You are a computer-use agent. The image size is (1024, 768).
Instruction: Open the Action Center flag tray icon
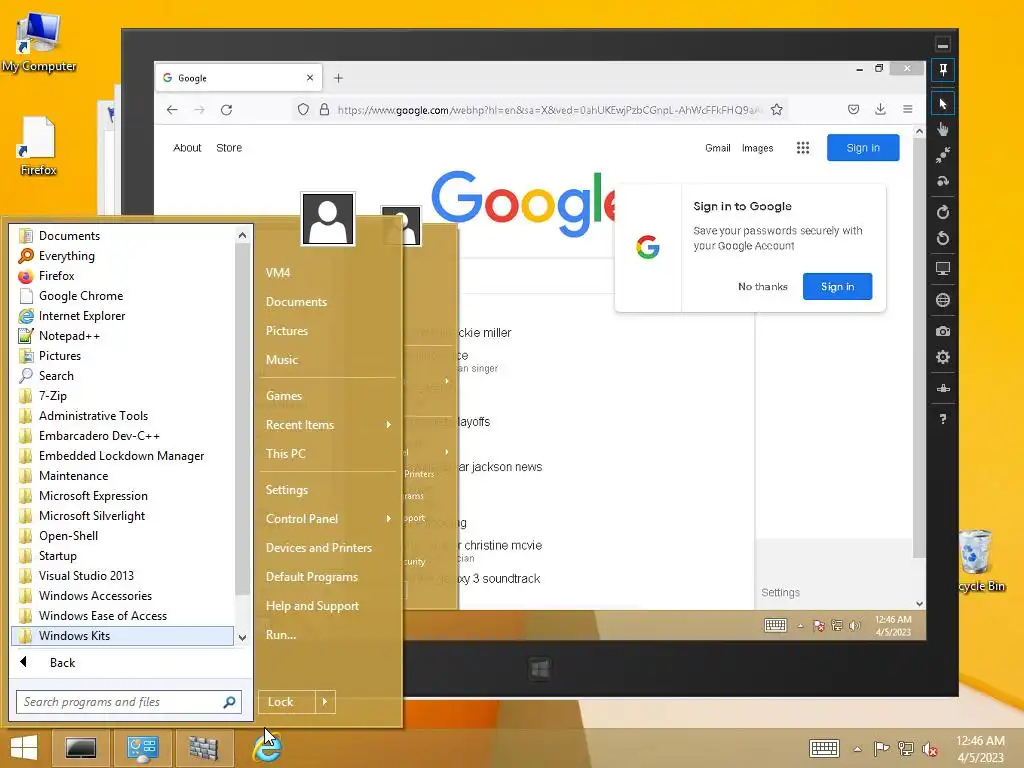[x=882, y=748]
